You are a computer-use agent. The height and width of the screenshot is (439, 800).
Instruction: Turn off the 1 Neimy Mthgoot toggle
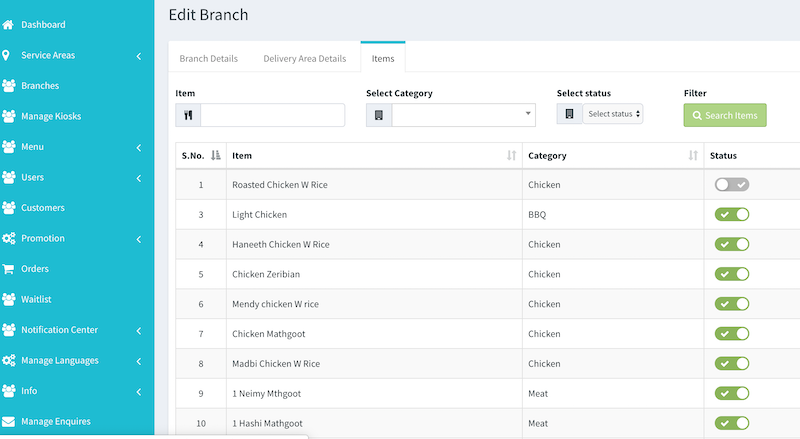click(x=732, y=393)
